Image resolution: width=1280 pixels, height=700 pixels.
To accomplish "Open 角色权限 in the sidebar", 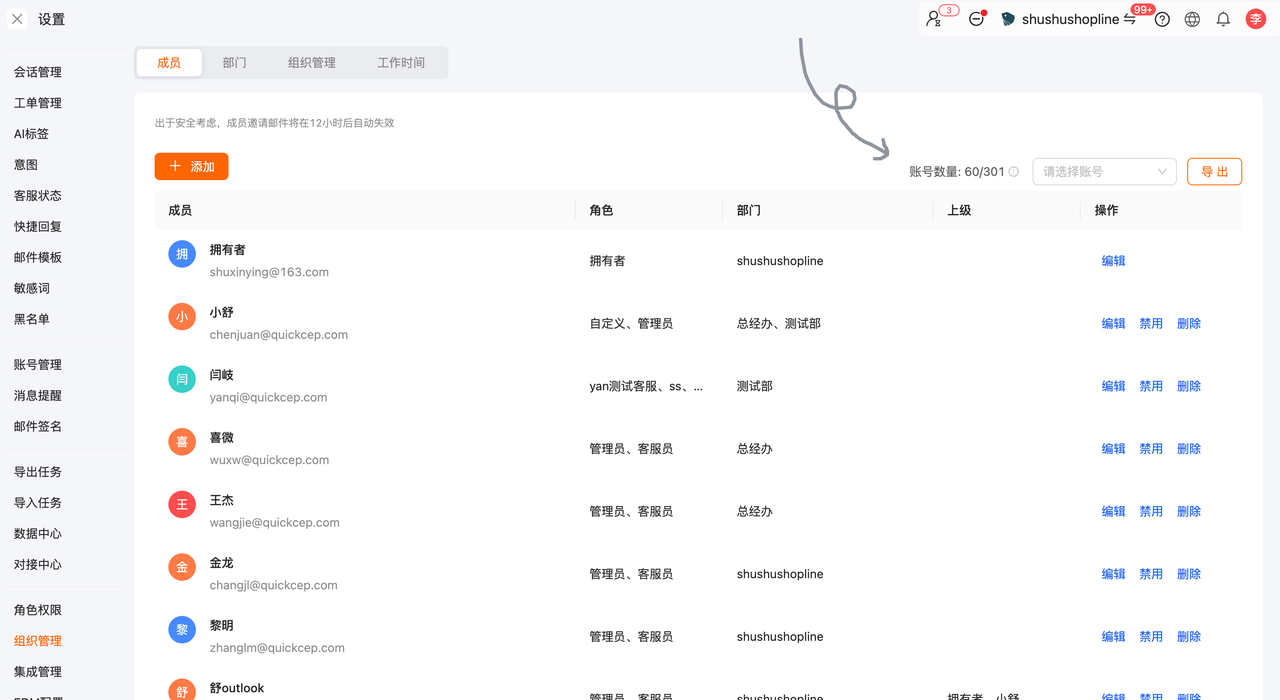I will 38,610.
